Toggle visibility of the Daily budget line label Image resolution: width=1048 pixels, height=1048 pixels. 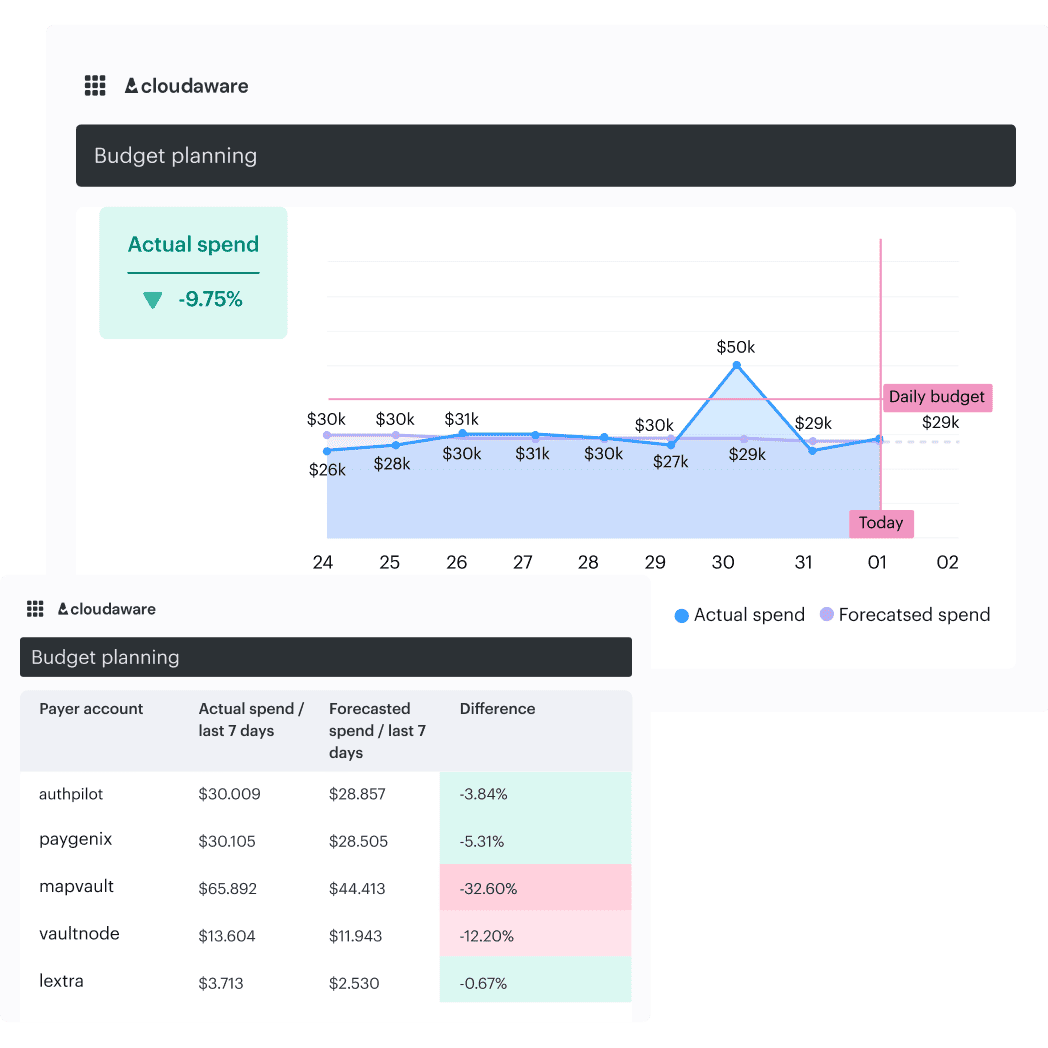pyautogui.click(x=937, y=397)
